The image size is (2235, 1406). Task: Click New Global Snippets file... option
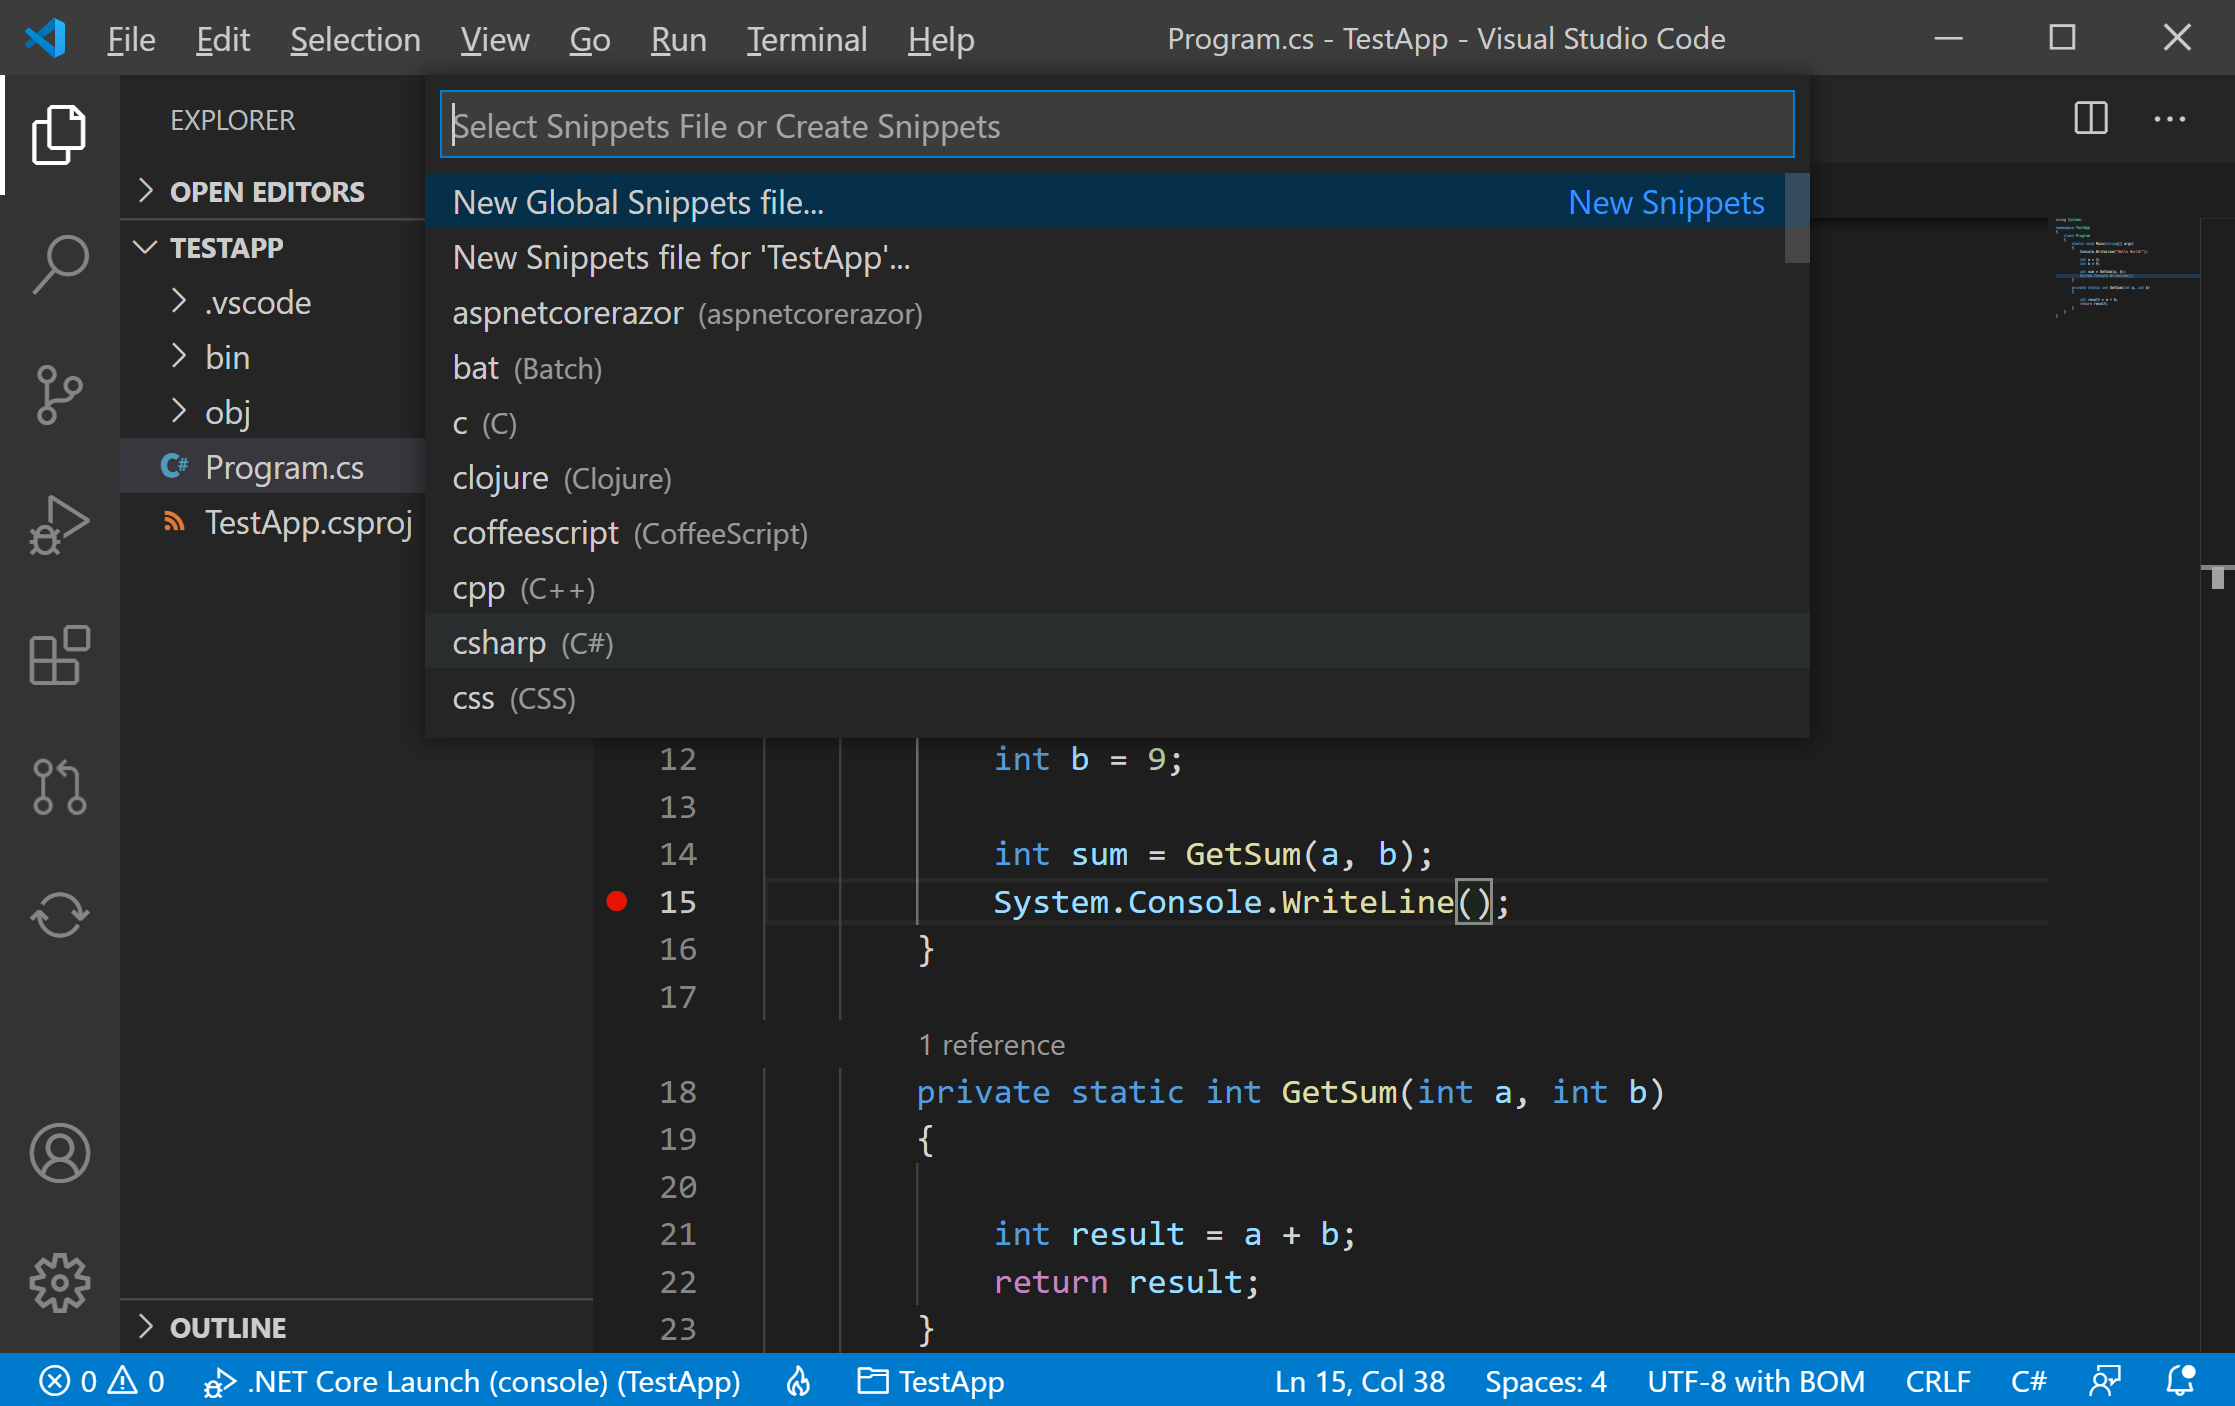click(x=638, y=201)
